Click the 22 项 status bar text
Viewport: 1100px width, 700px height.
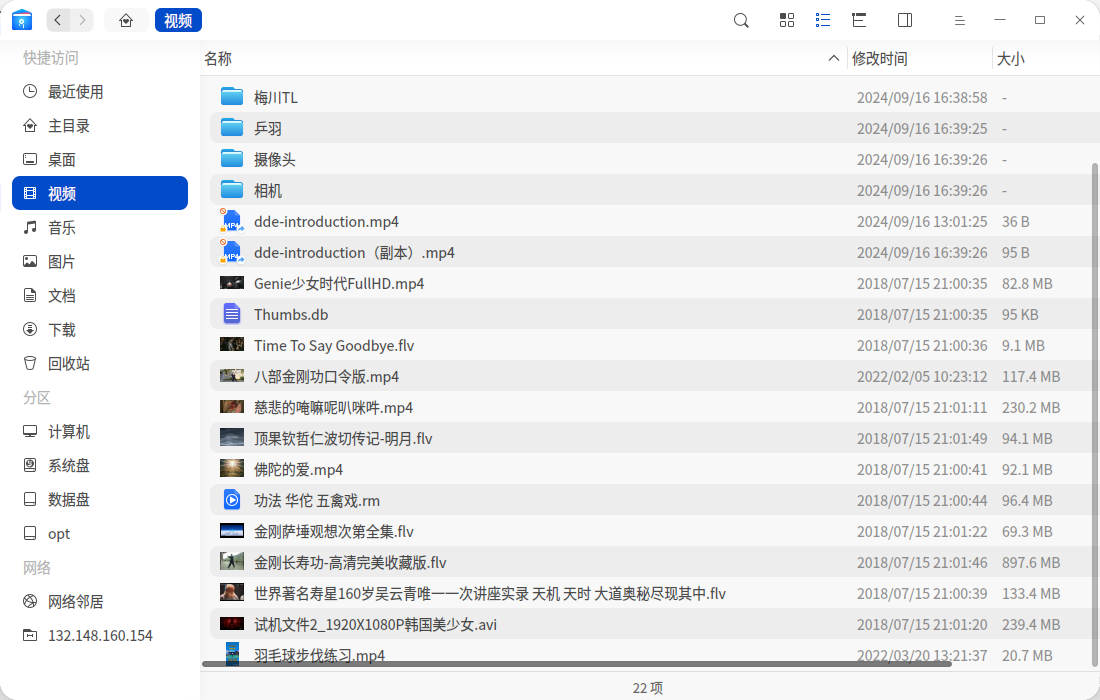click(648, 688)
